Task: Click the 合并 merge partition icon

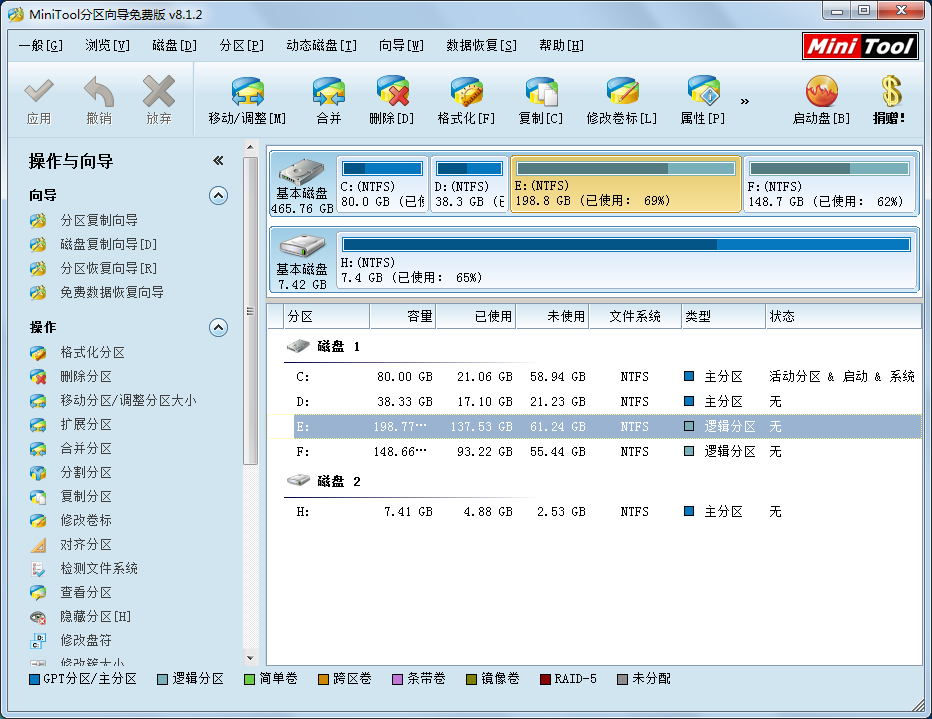Action: [x=328, y=93]
